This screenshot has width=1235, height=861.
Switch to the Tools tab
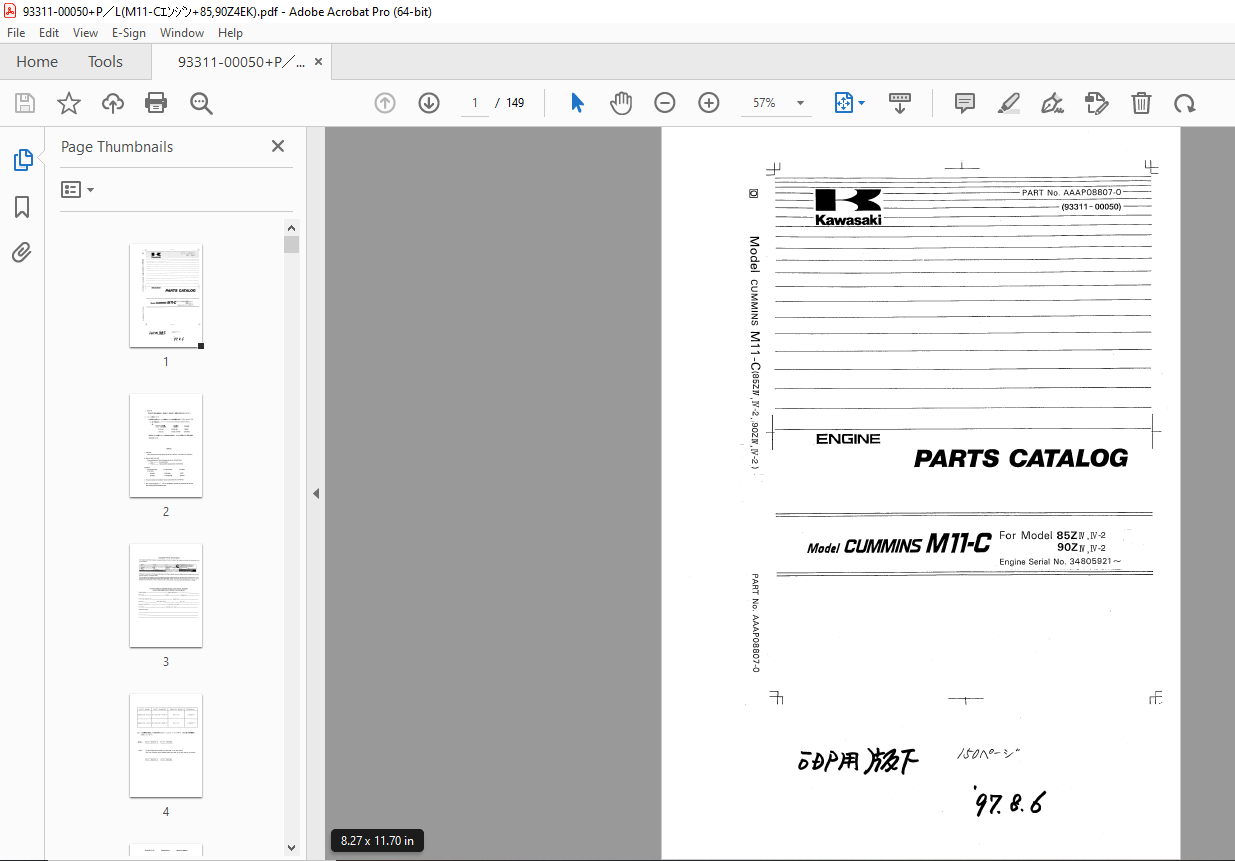[105, 62]
